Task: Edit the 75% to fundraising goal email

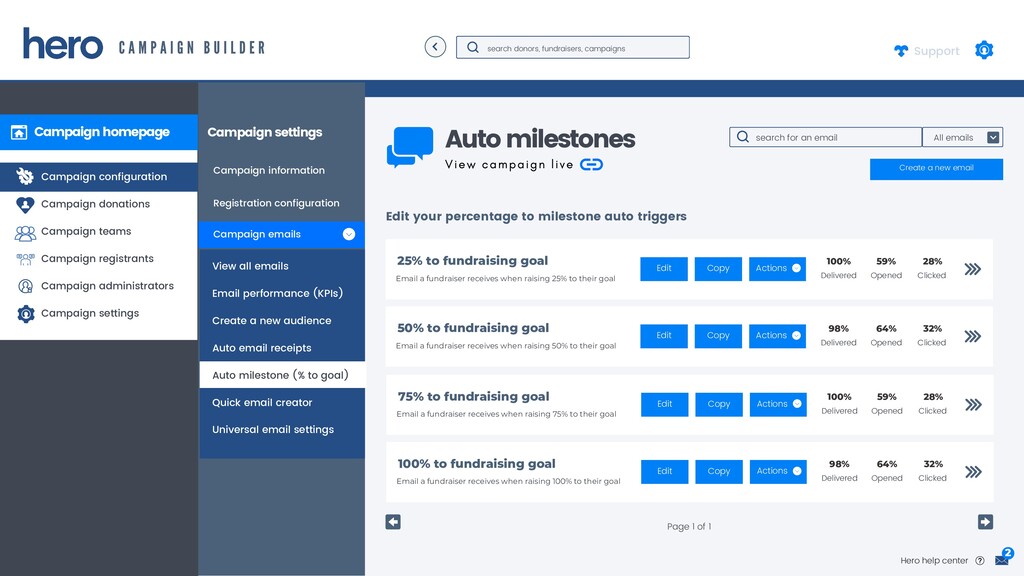Action: tap(664, 404)
